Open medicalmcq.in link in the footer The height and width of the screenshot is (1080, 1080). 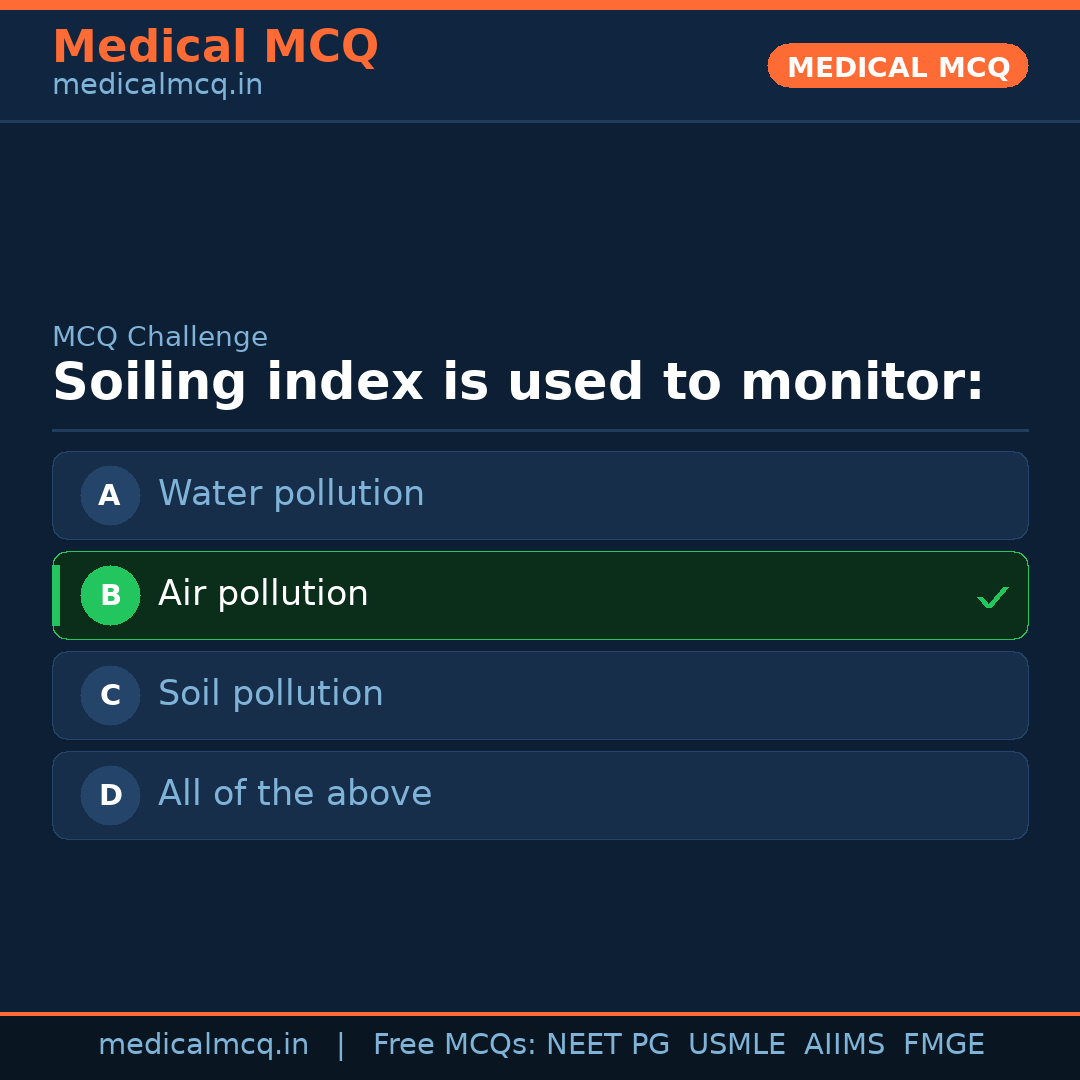point(203,1045)
